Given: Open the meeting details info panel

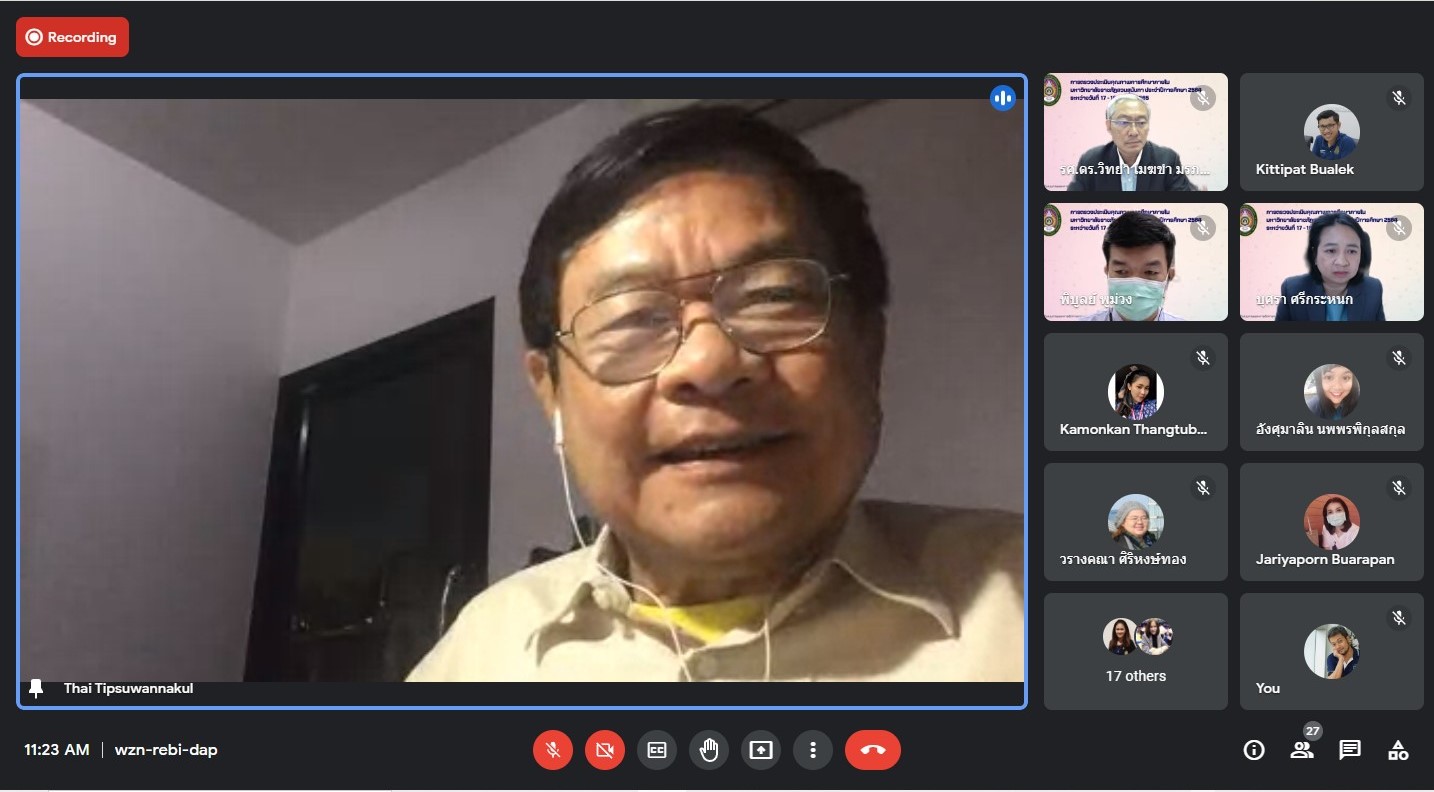Looking at the screenshot, I should (x=1254, y=750).
